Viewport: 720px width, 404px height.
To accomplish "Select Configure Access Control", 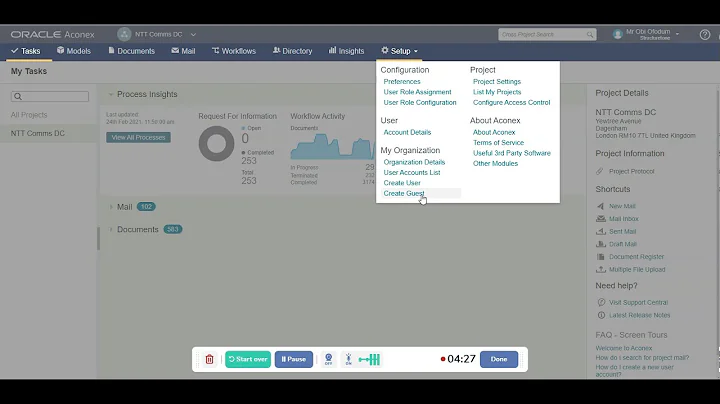I will [512, 103].
